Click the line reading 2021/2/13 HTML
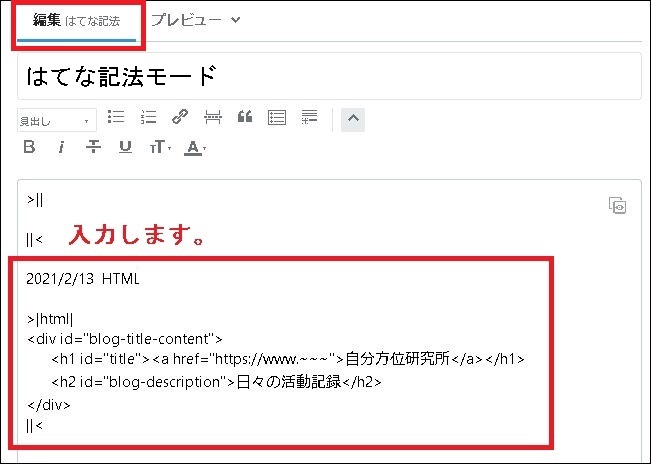651x464 pixels. coord(83,279)
